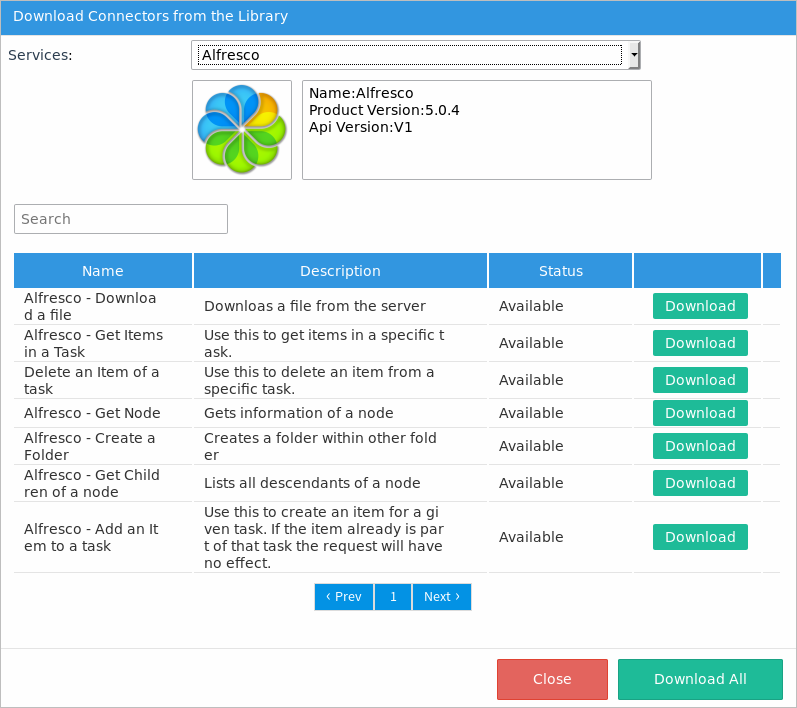
Task: Download the 'Alfresco - Get Node' connector
Action: (700, 413)
